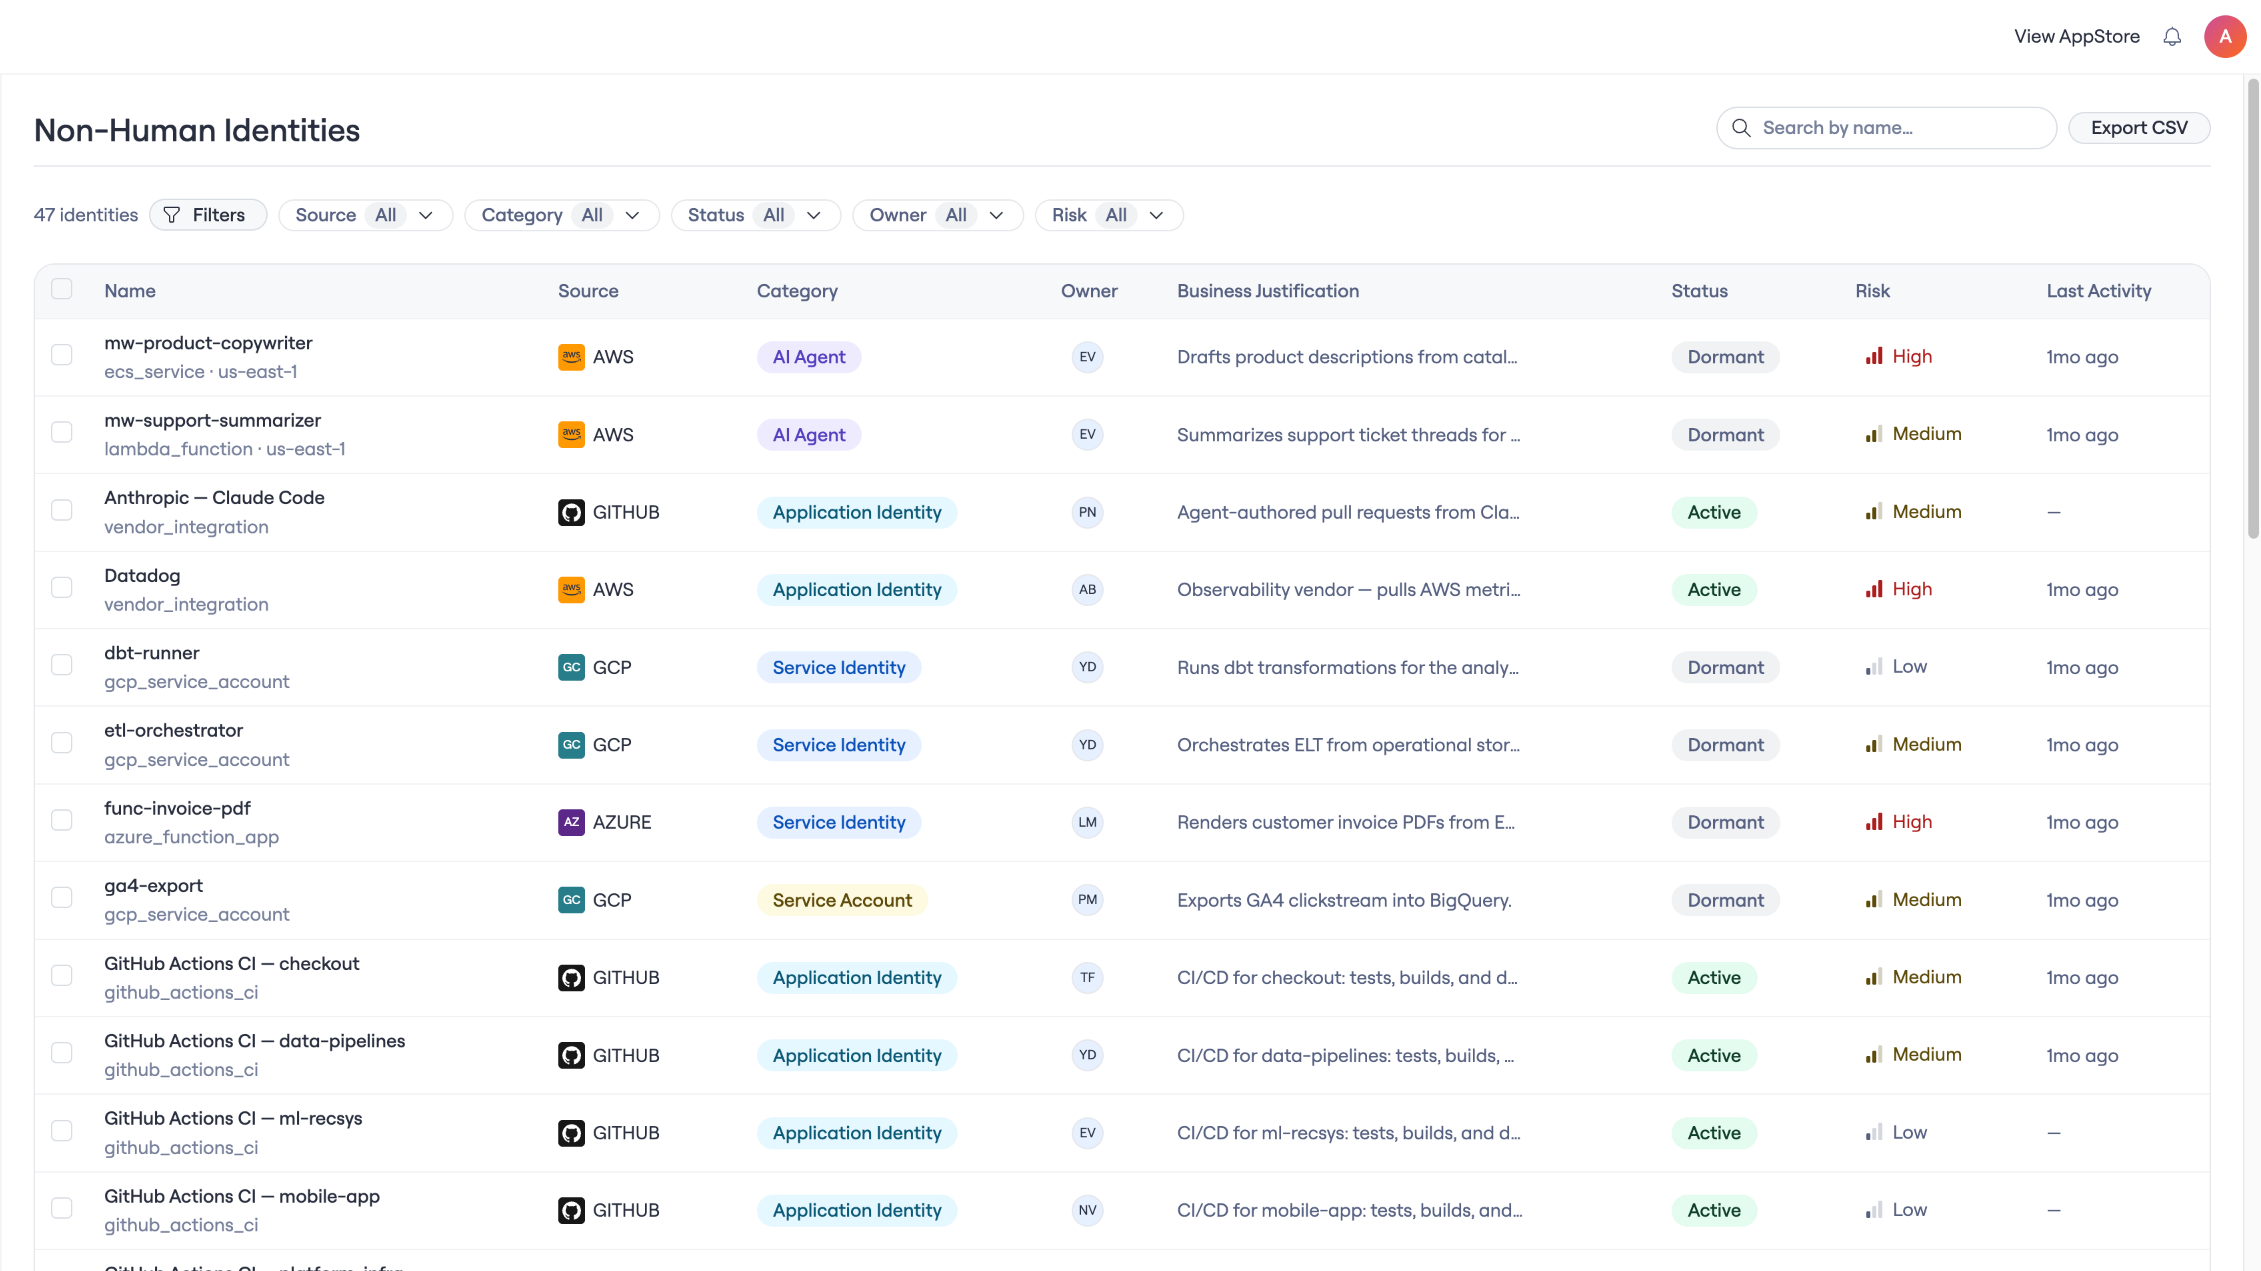Select the ga4-export row checkbox
The width and height of the screenshot is (2261, 1271).
point(62,897)
